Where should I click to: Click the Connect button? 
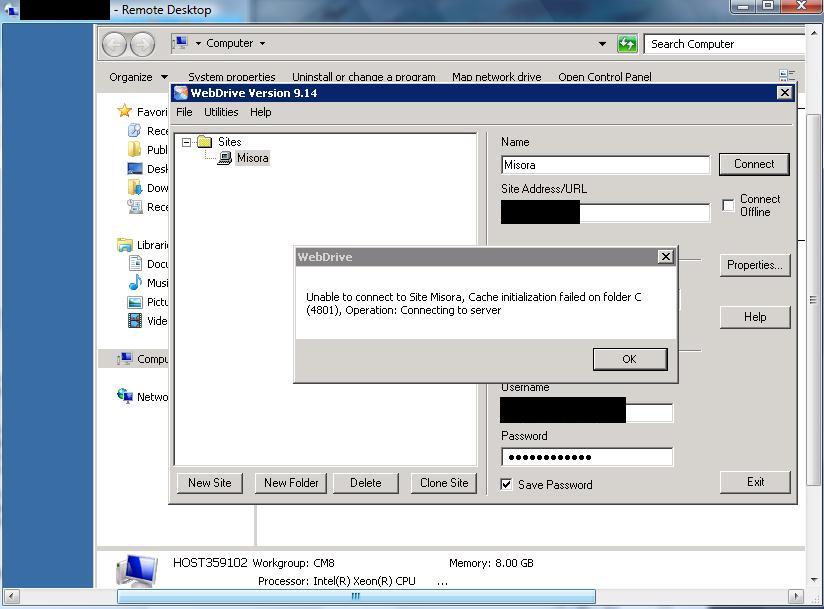(x=754, y=164)
